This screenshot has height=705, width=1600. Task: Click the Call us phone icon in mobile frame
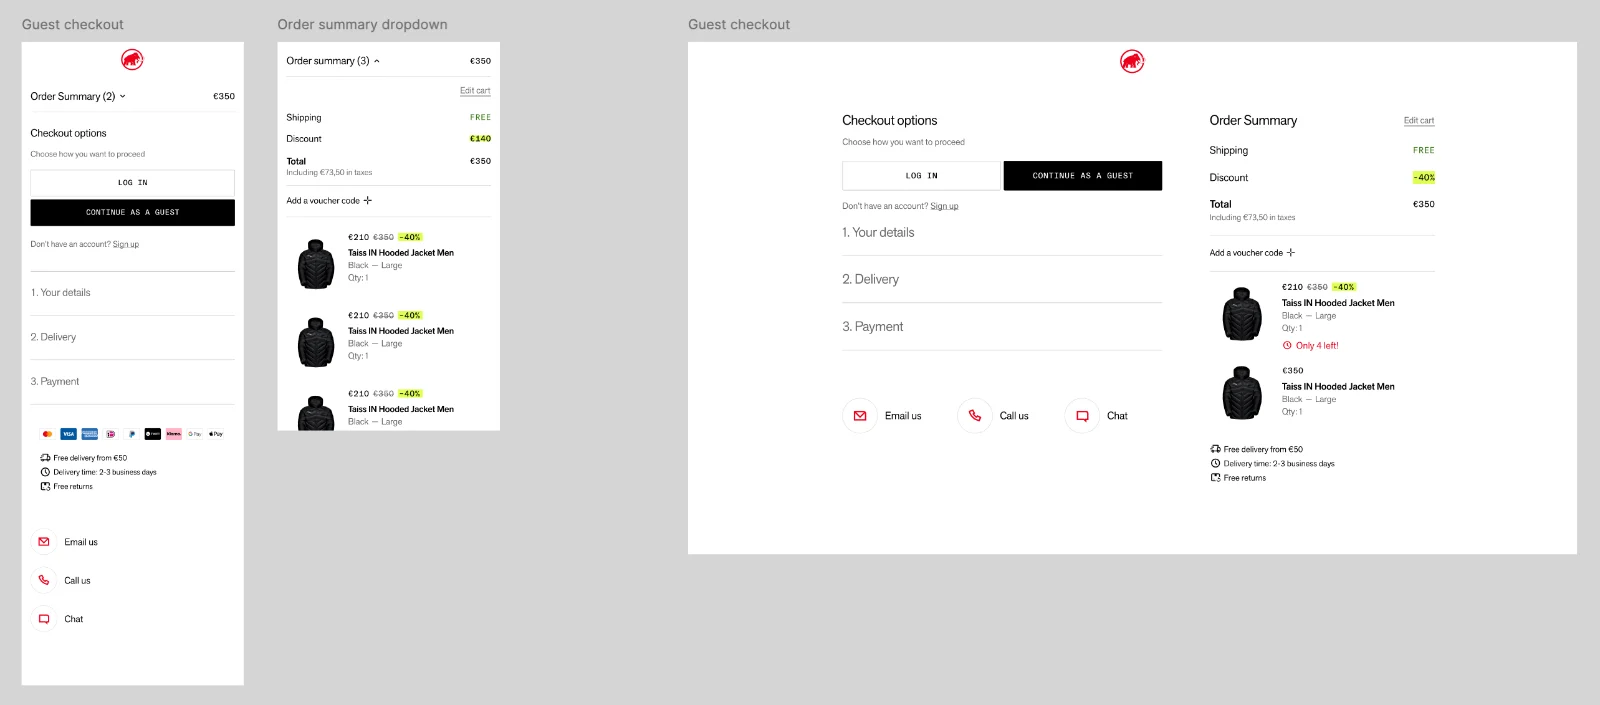(x=44, y=580)
